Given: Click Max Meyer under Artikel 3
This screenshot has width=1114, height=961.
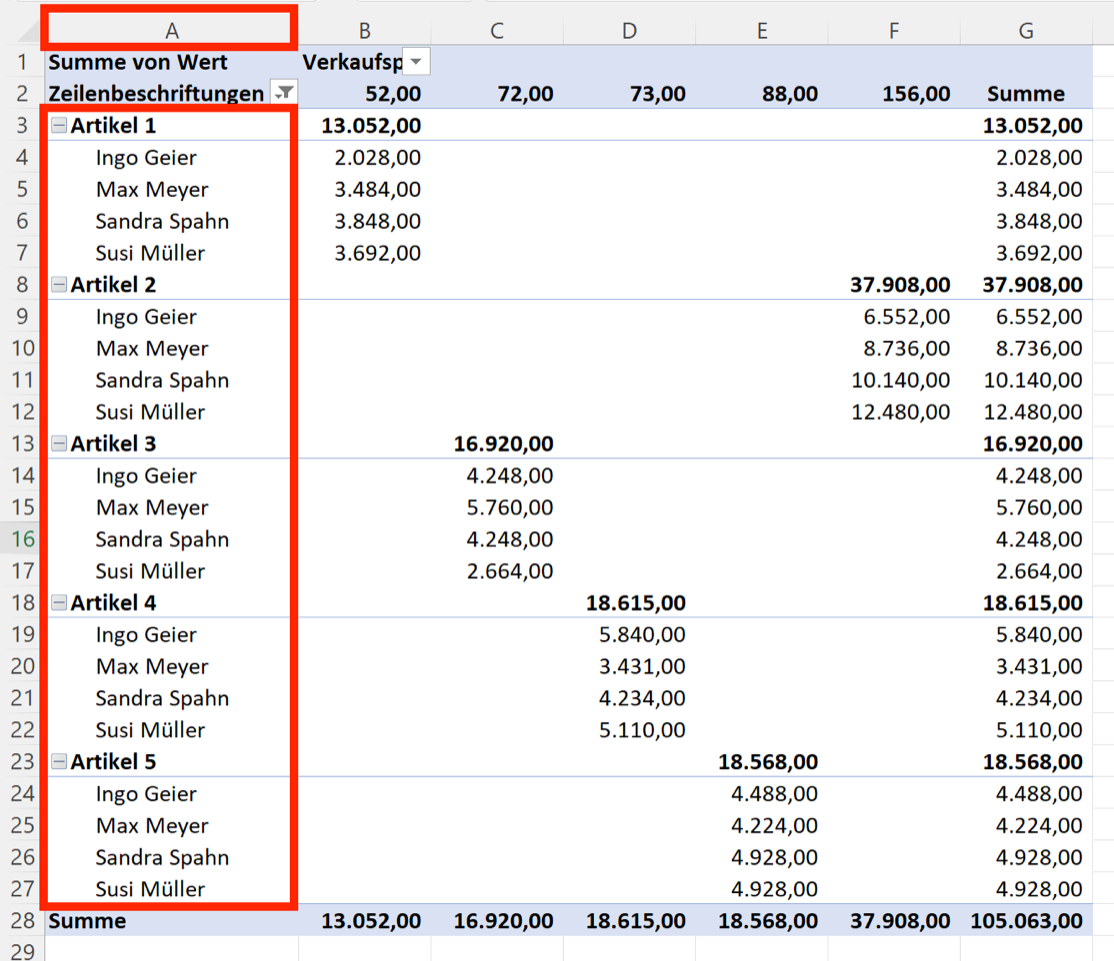Looking at the screenshot, I should pos(152,508).
